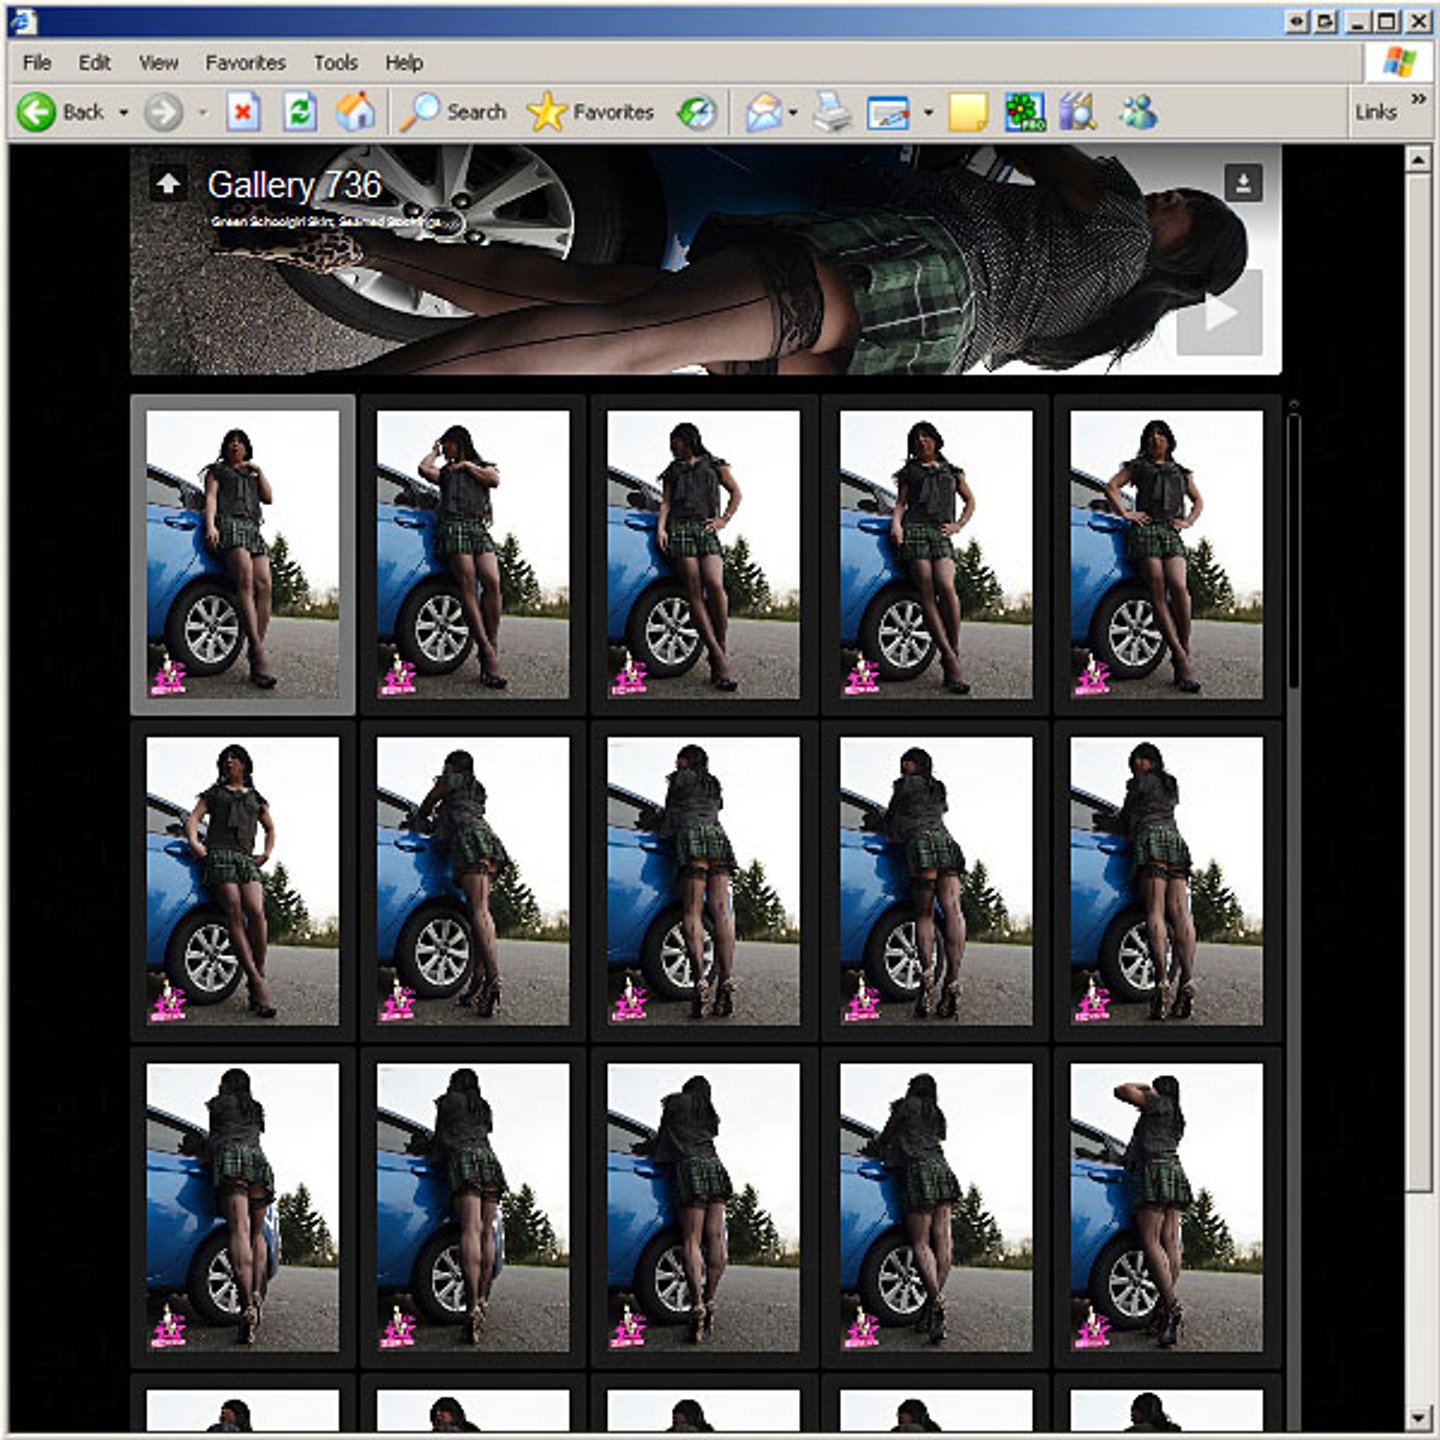Click the gallery download icon

click(1243, 183)
